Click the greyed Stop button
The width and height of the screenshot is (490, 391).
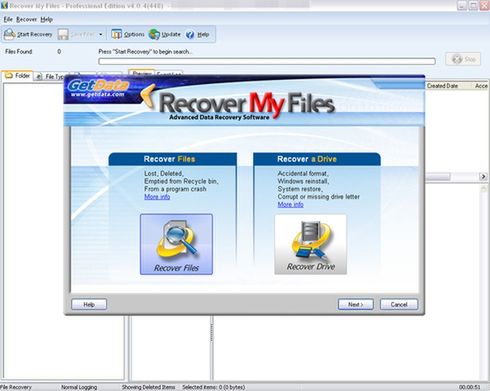463,59
